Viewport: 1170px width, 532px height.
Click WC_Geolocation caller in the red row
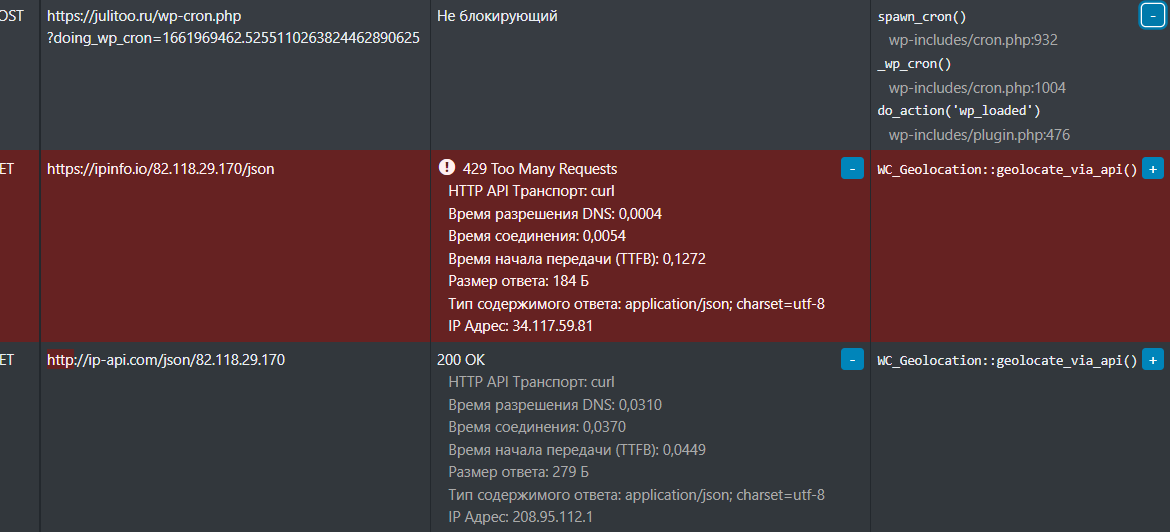point(1007,169)
